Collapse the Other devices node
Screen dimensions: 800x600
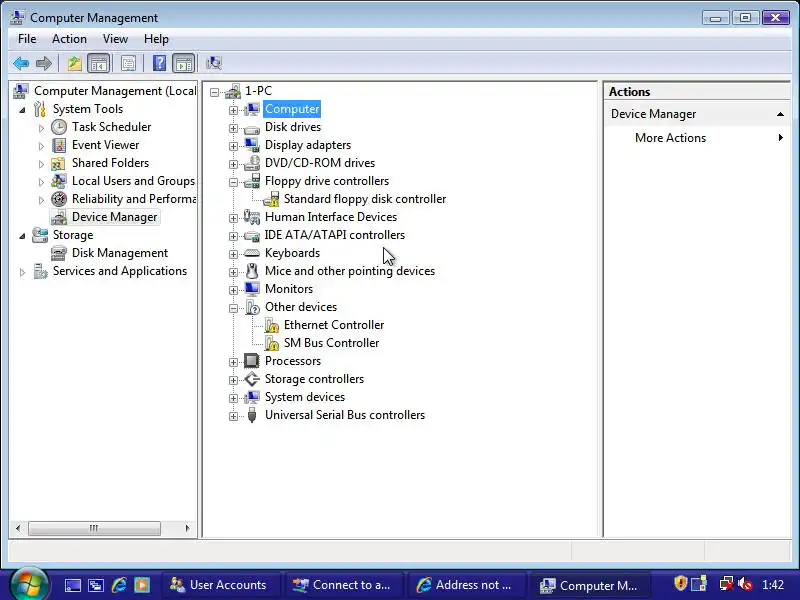[x=233, y=308]
